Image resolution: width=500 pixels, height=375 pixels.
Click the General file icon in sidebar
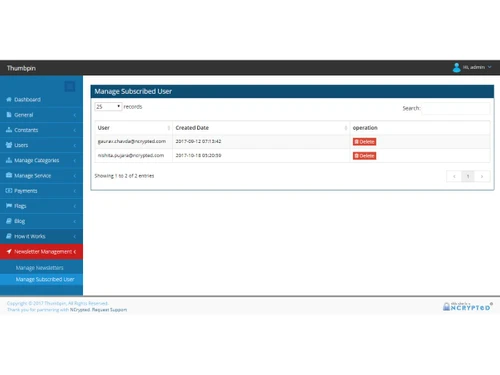[x=9, y=115]
